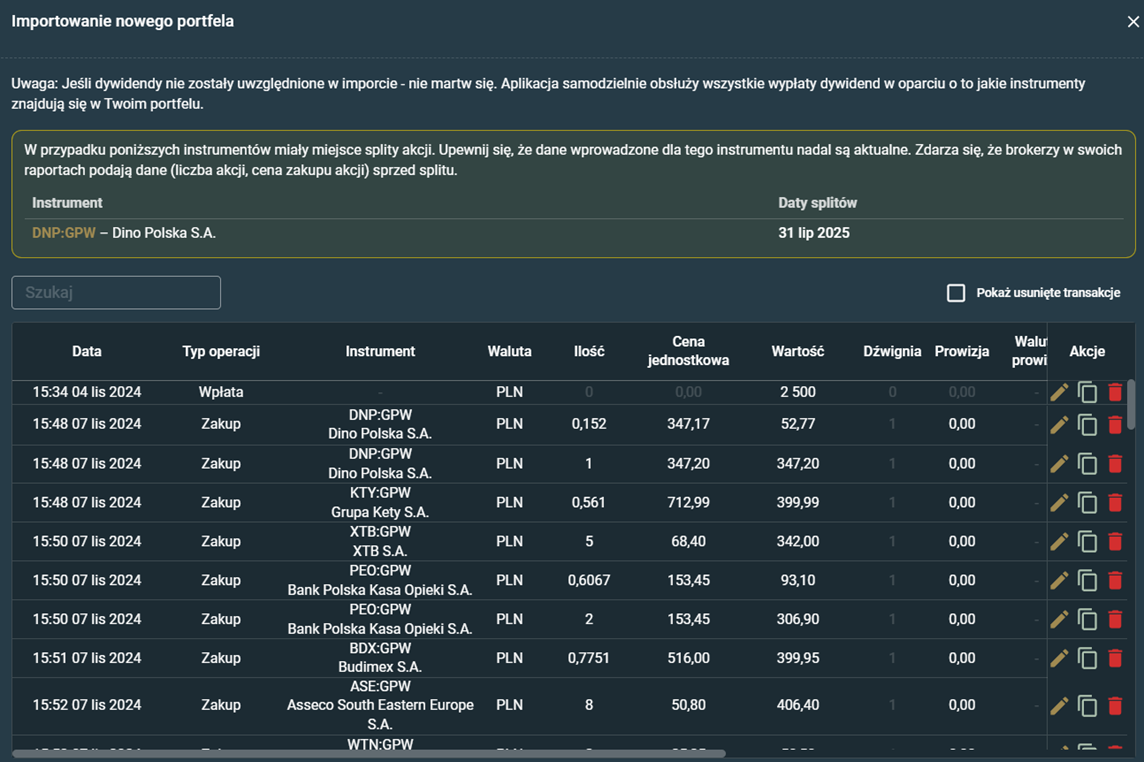Delete the Budimex S.A. transaction
The height and width of the screenshot is (762, 1144).
coord(1115,658)
